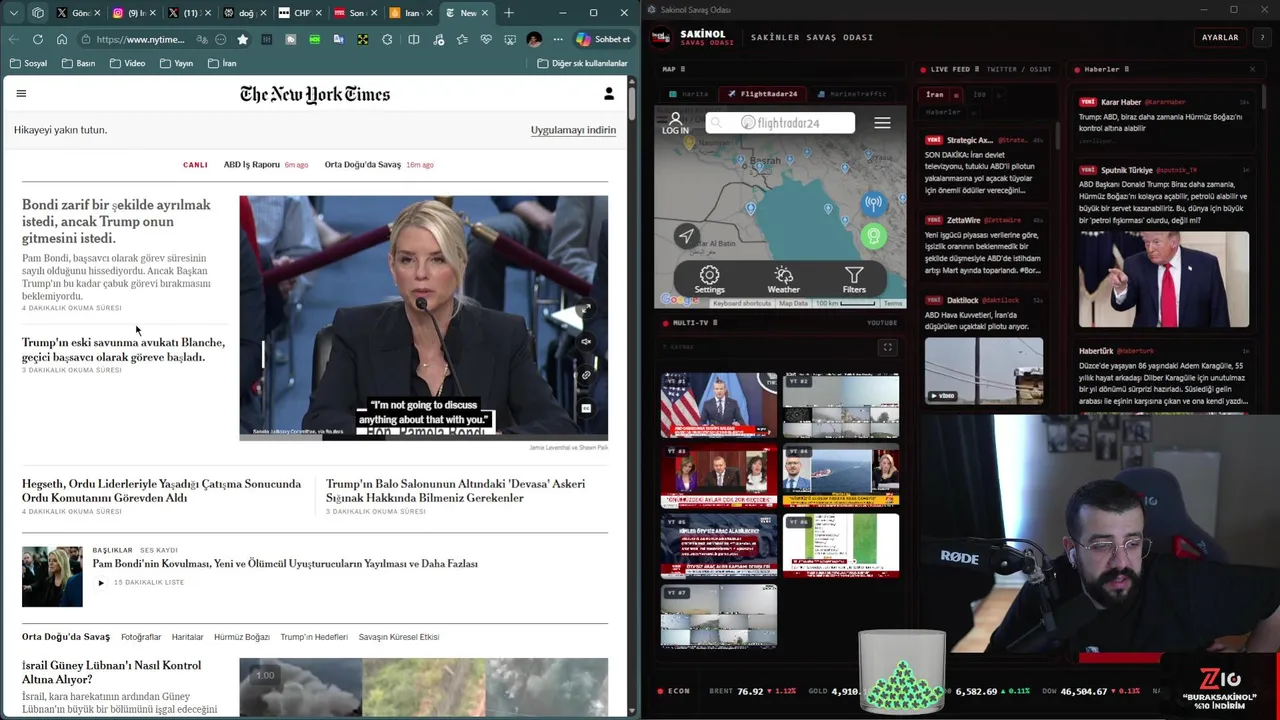The image size is (1280, 720).
Task: Open the Yayın bookmarks folder
Action: pyautogui.click(x=176, y=63)
